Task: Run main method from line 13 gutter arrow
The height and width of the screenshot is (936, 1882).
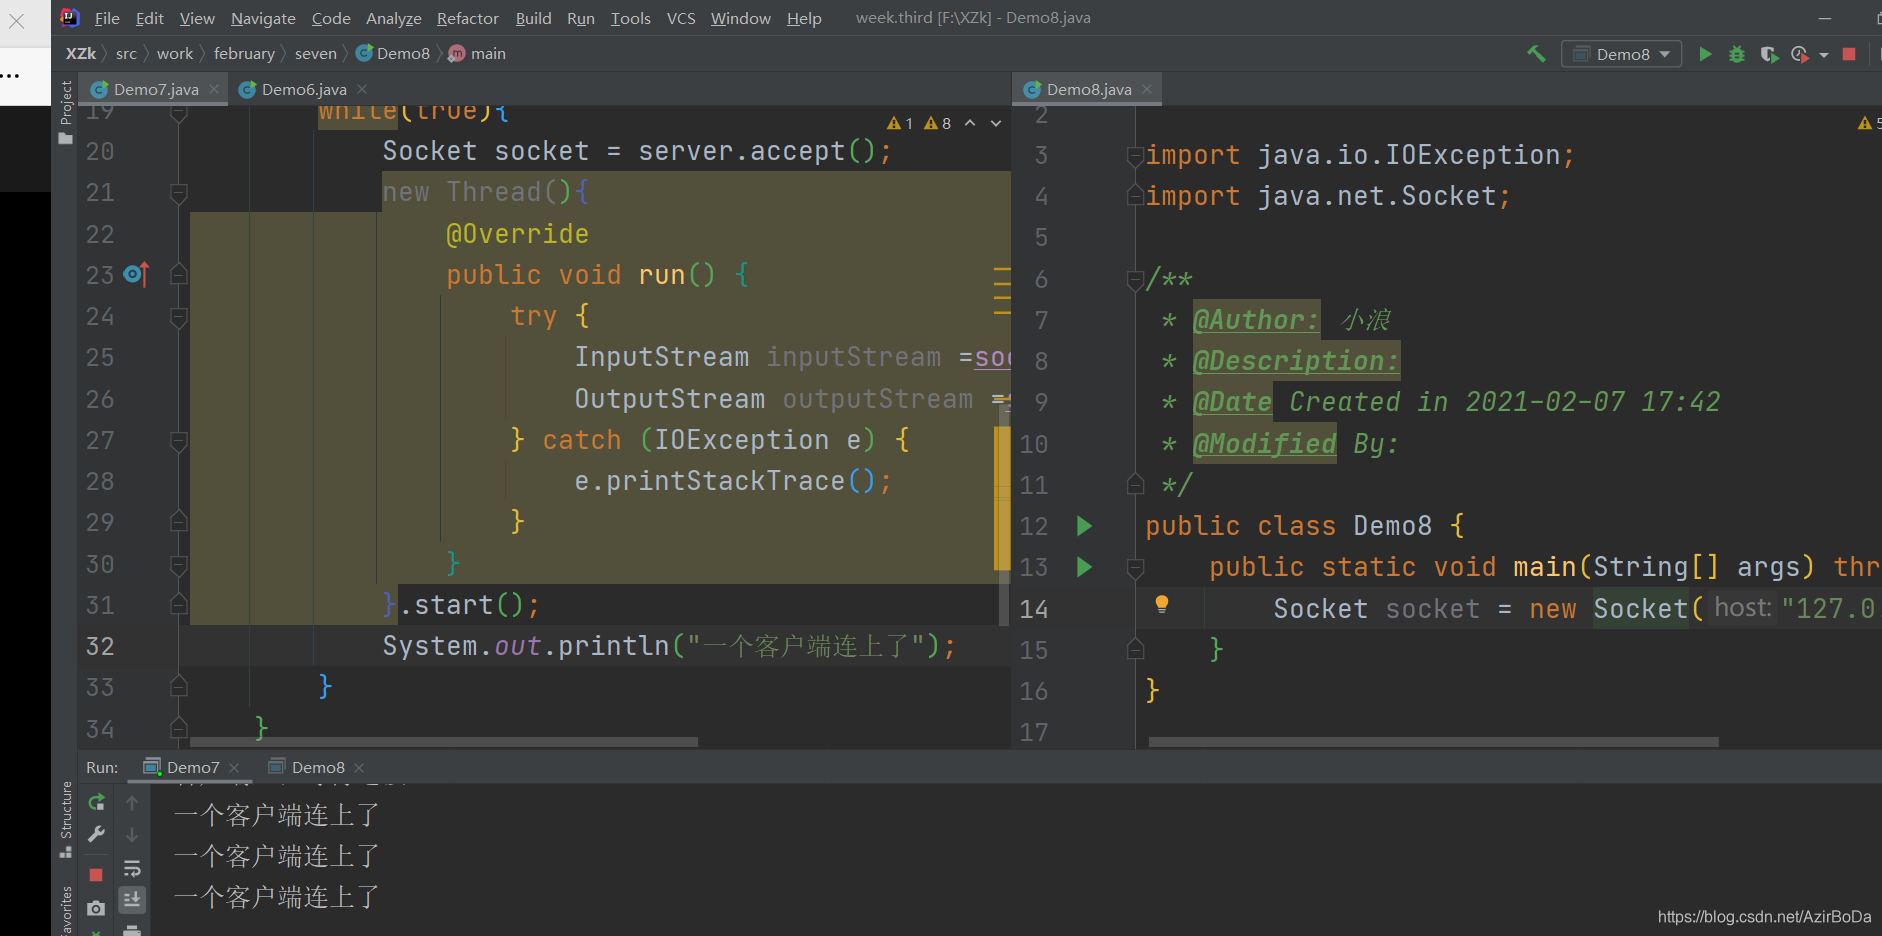Action: click(x=1084, y=567)
